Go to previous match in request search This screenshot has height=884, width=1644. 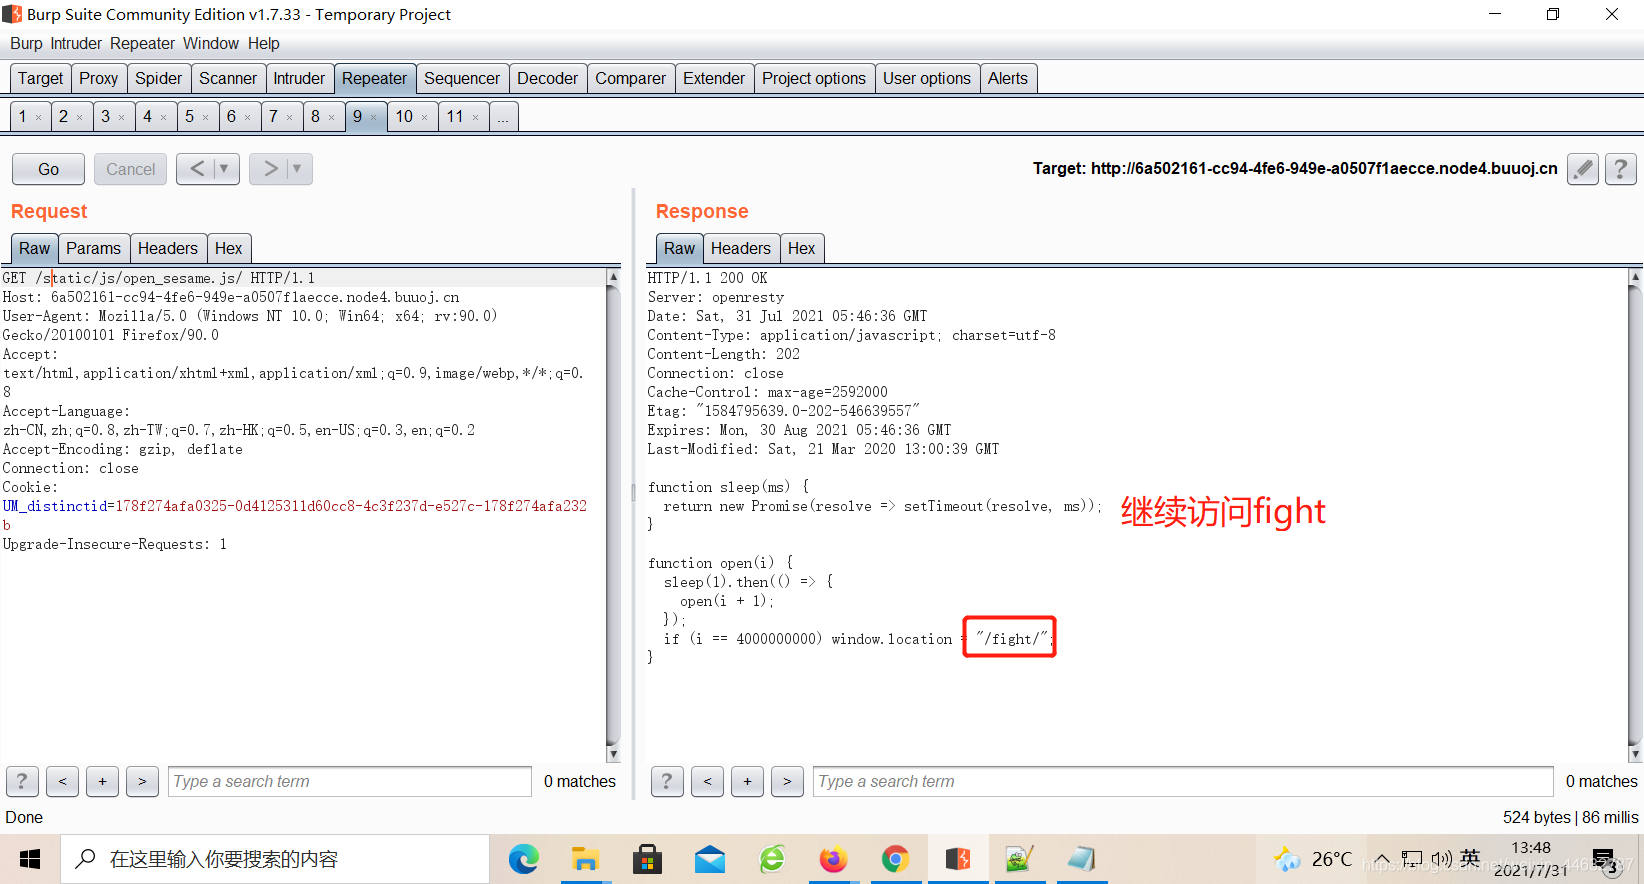click(62, 781)
